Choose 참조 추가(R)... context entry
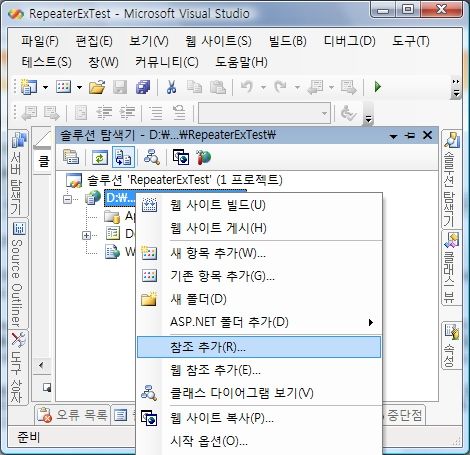This screenshot has height=455, width=470. pos(259,347)
